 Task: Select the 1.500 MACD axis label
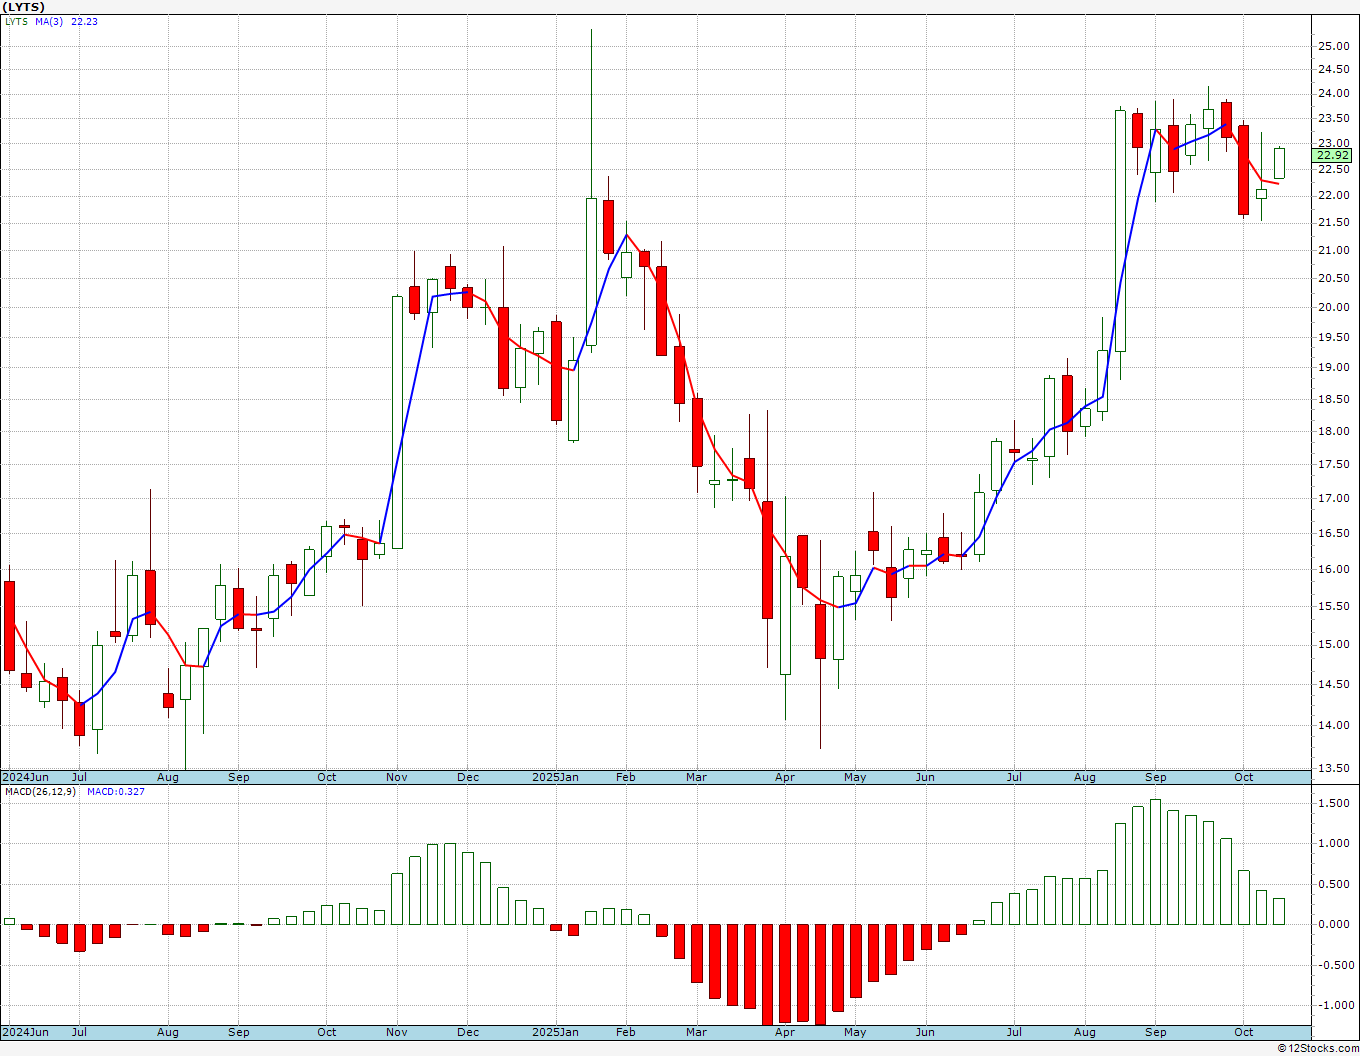tap(1335, 803)
